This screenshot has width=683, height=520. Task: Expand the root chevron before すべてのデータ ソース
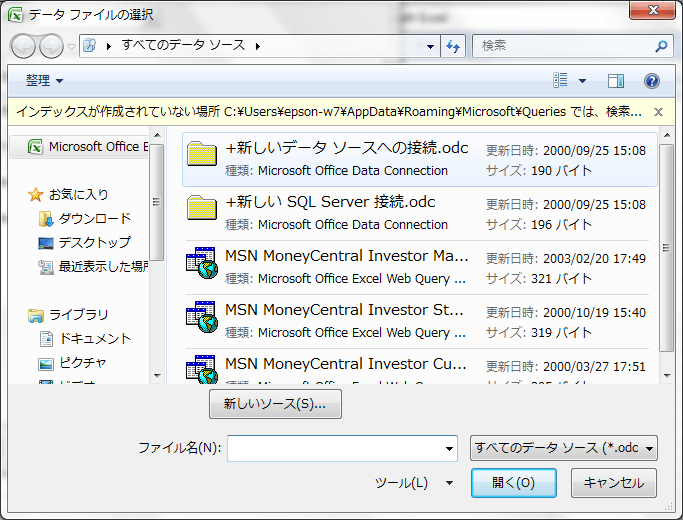coord(109,46)
